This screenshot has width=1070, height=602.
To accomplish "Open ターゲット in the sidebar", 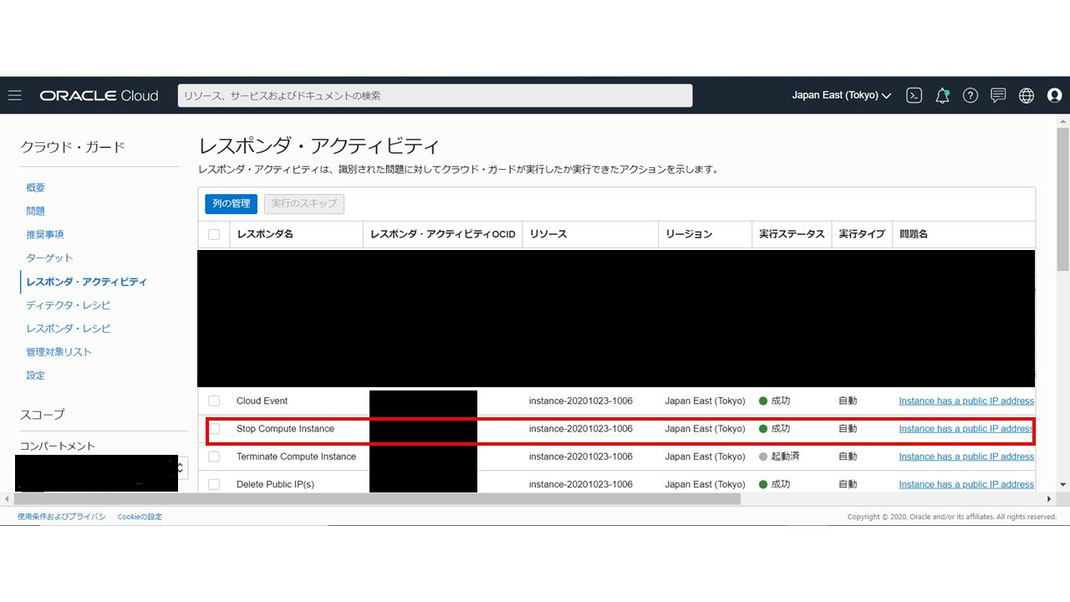I will point(49,258).
